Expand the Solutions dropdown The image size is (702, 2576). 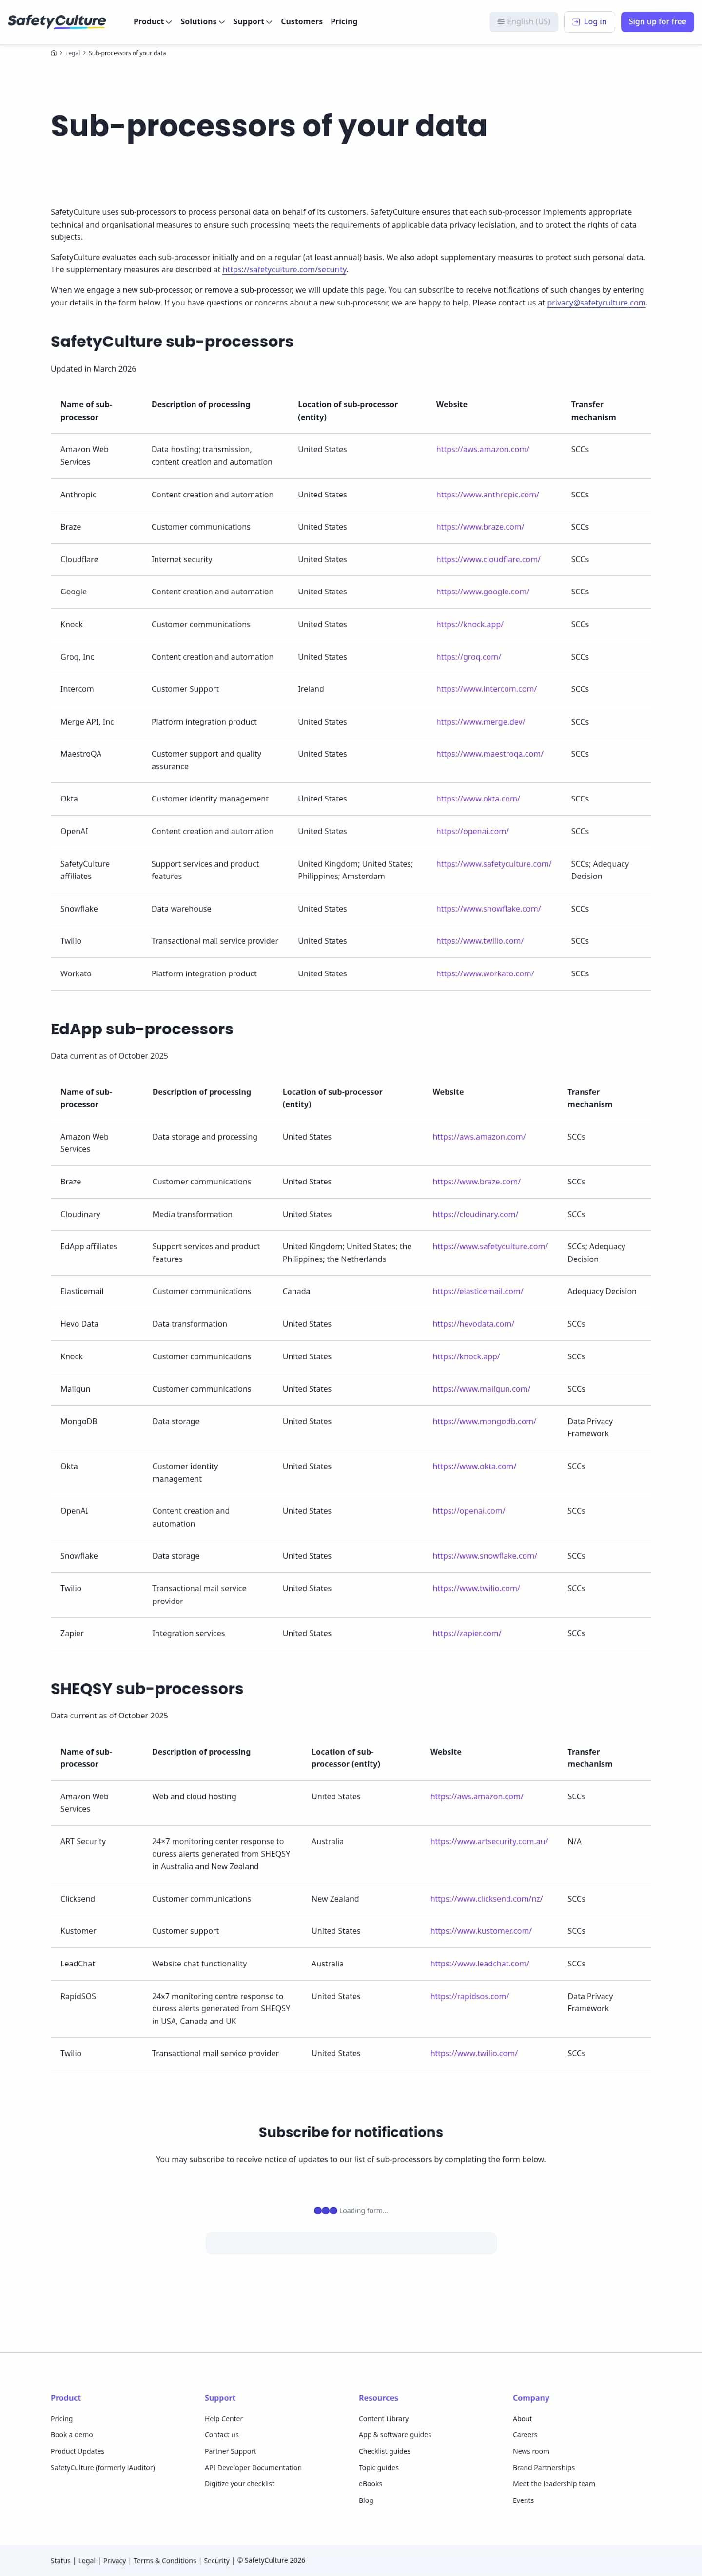[202, 22]
